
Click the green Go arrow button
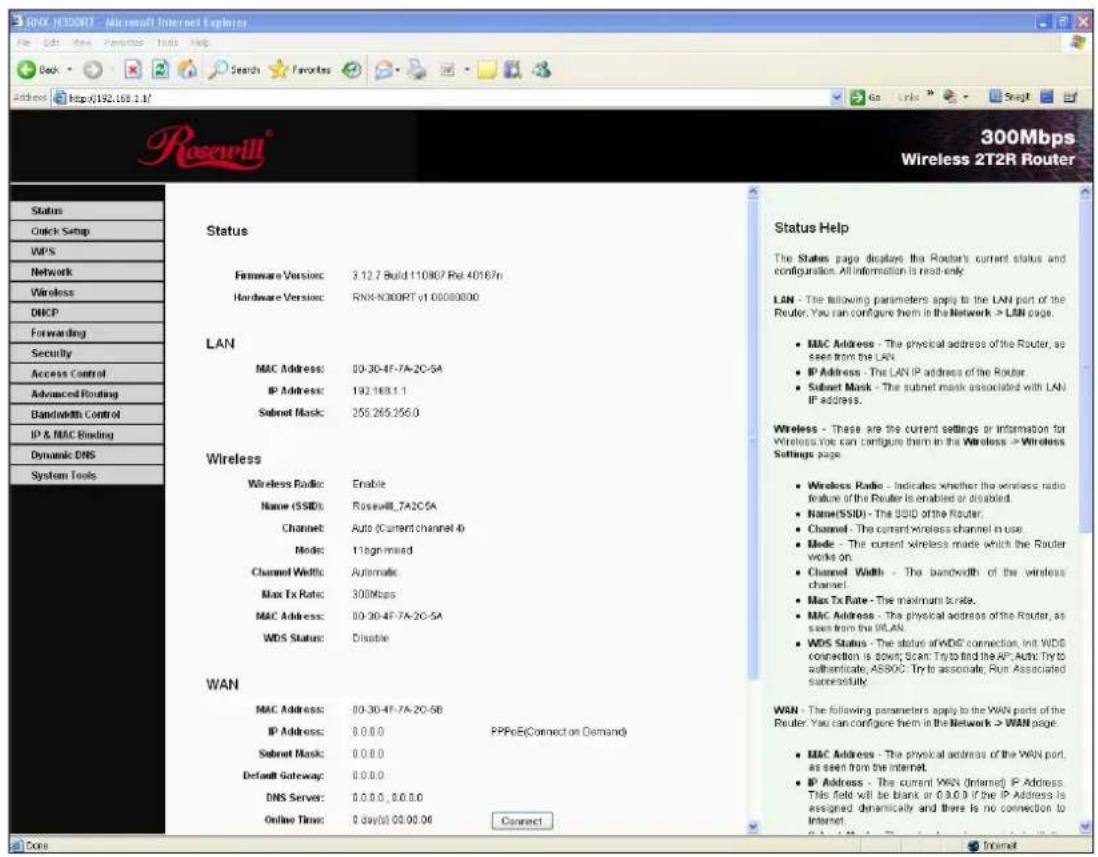coord(858,97)
